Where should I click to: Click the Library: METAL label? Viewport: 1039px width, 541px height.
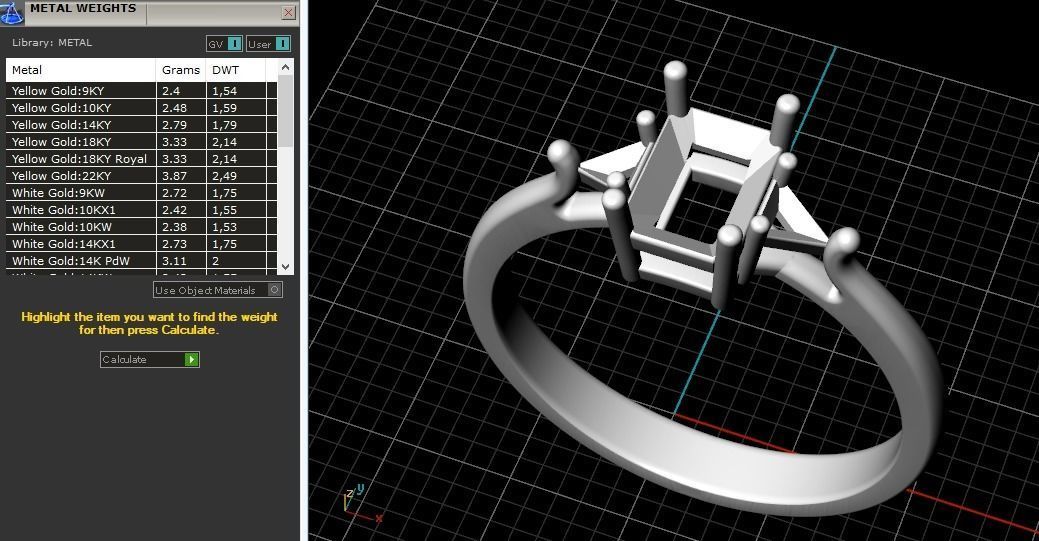point(52,42)
